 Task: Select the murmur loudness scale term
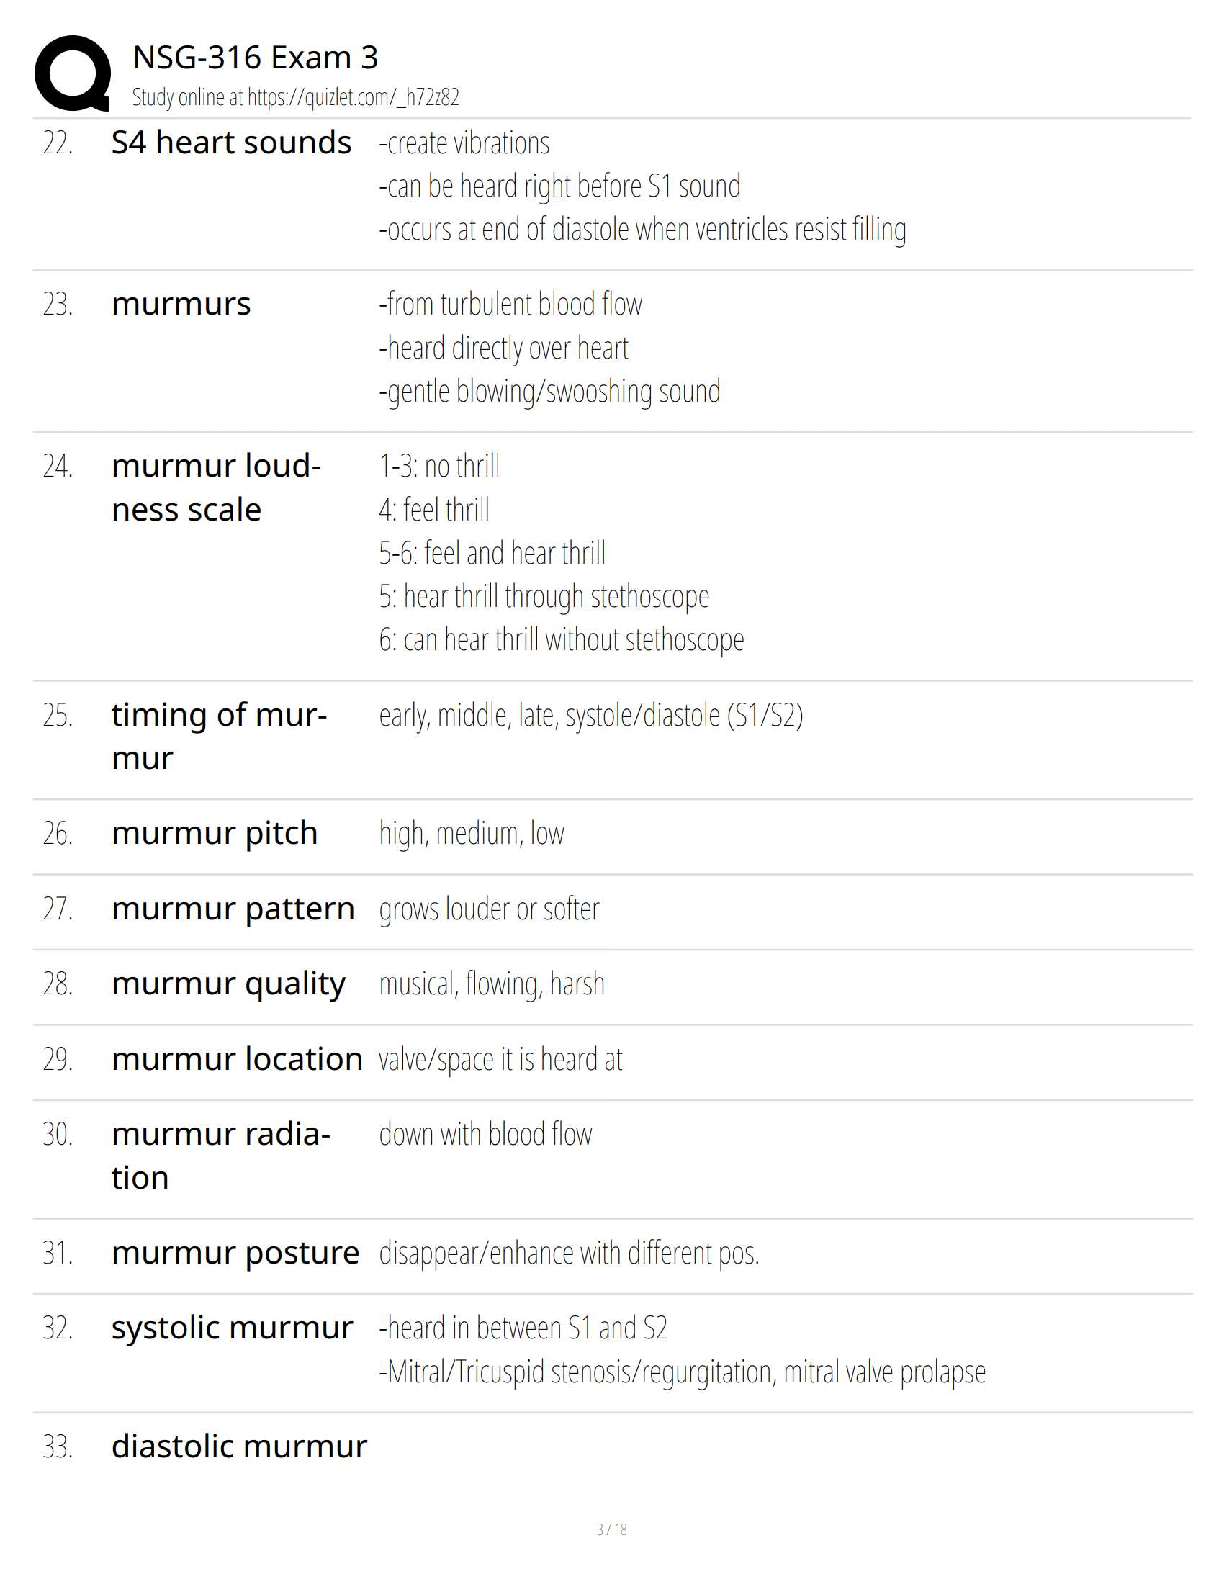[216, 488]
